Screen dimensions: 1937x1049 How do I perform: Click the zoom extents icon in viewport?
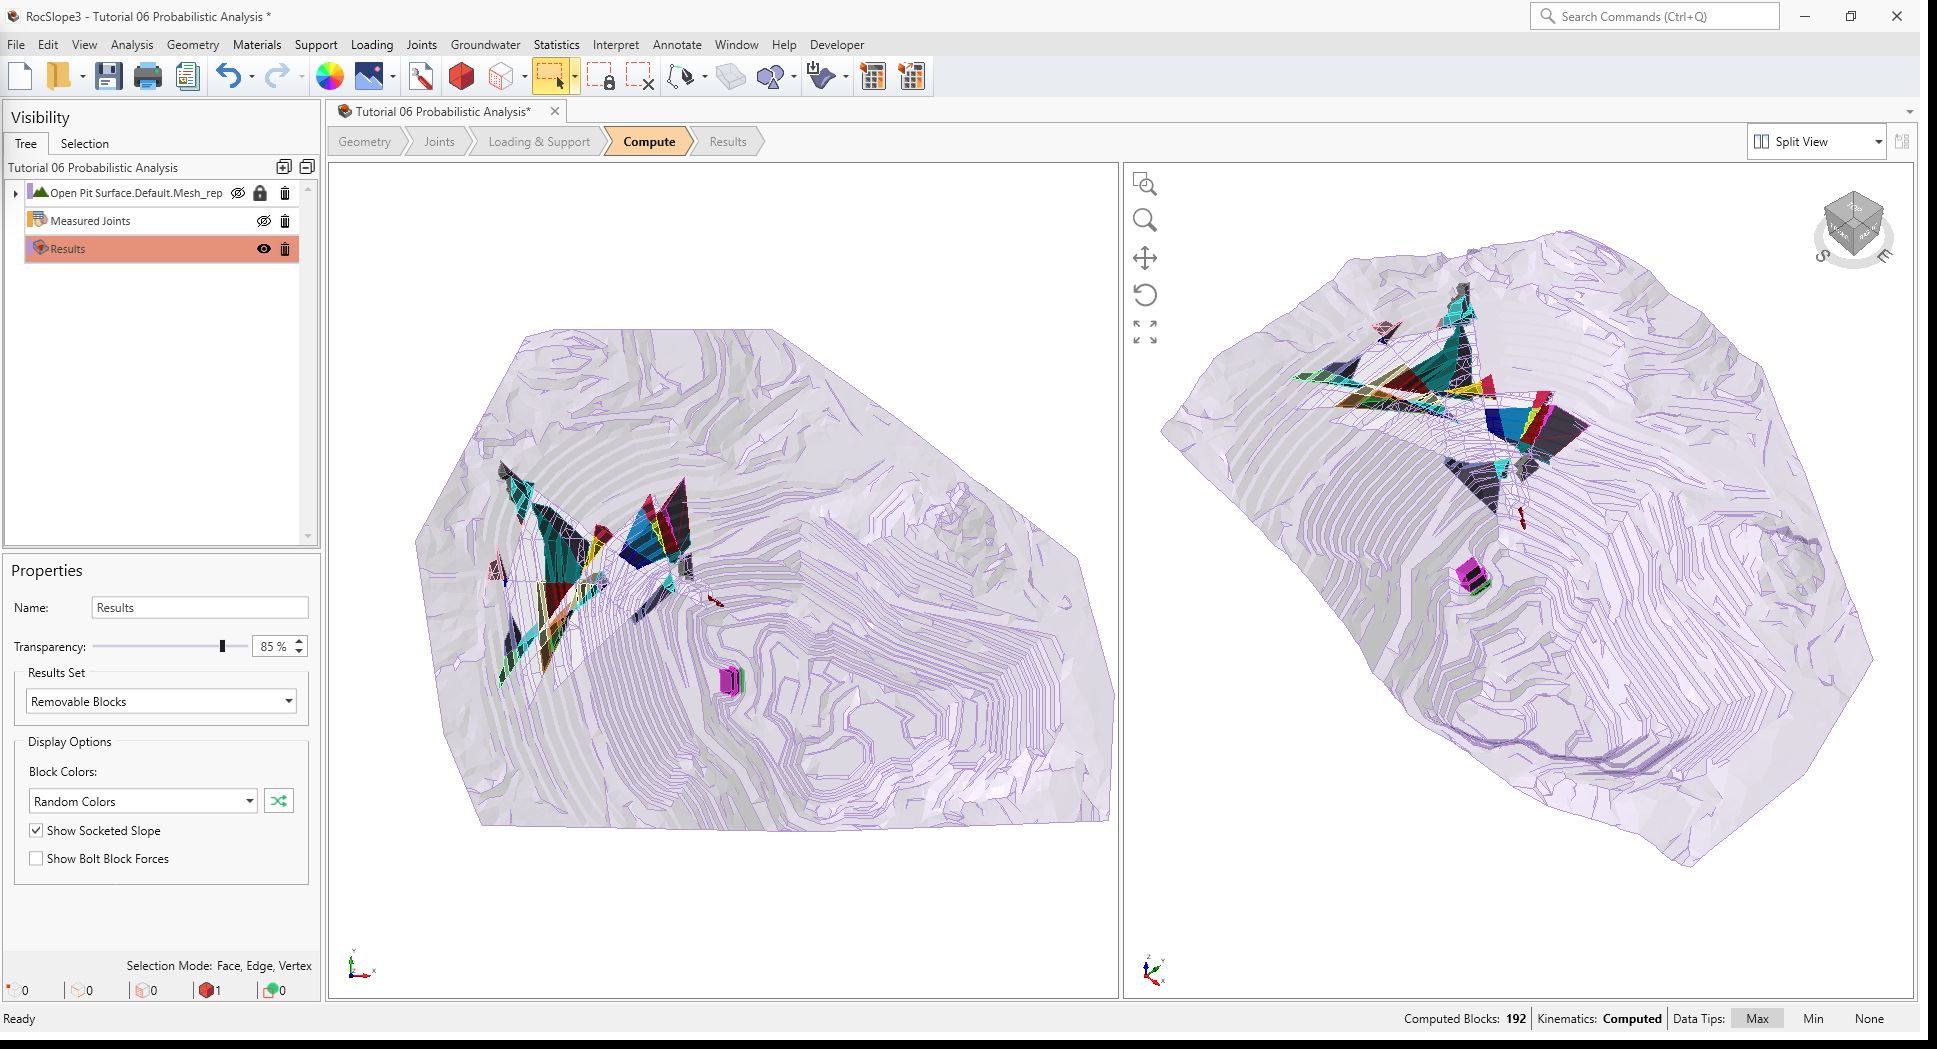pos(1145,332)
